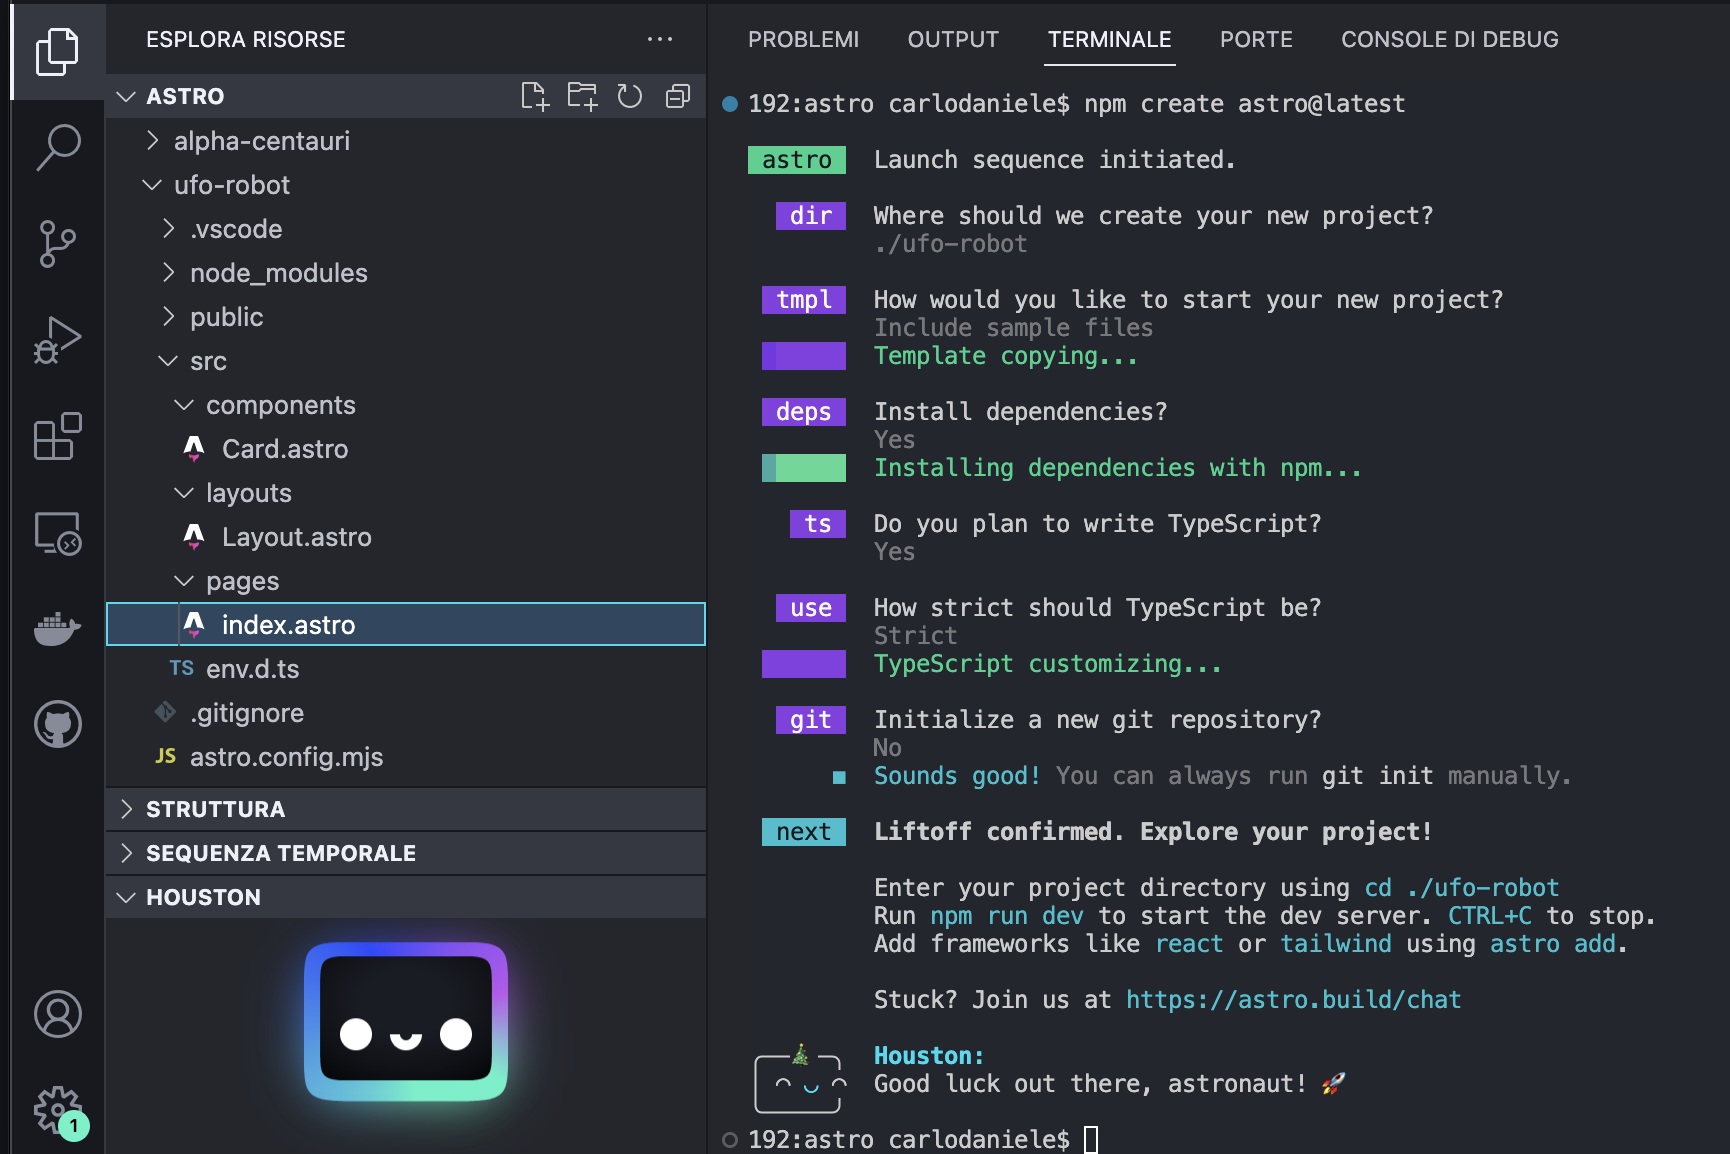The height and width of the screenshot is (1154, 1730).
Task: Click the 'Good luck out there, astronaut!' text
Action: [x=1090, y=1083]
